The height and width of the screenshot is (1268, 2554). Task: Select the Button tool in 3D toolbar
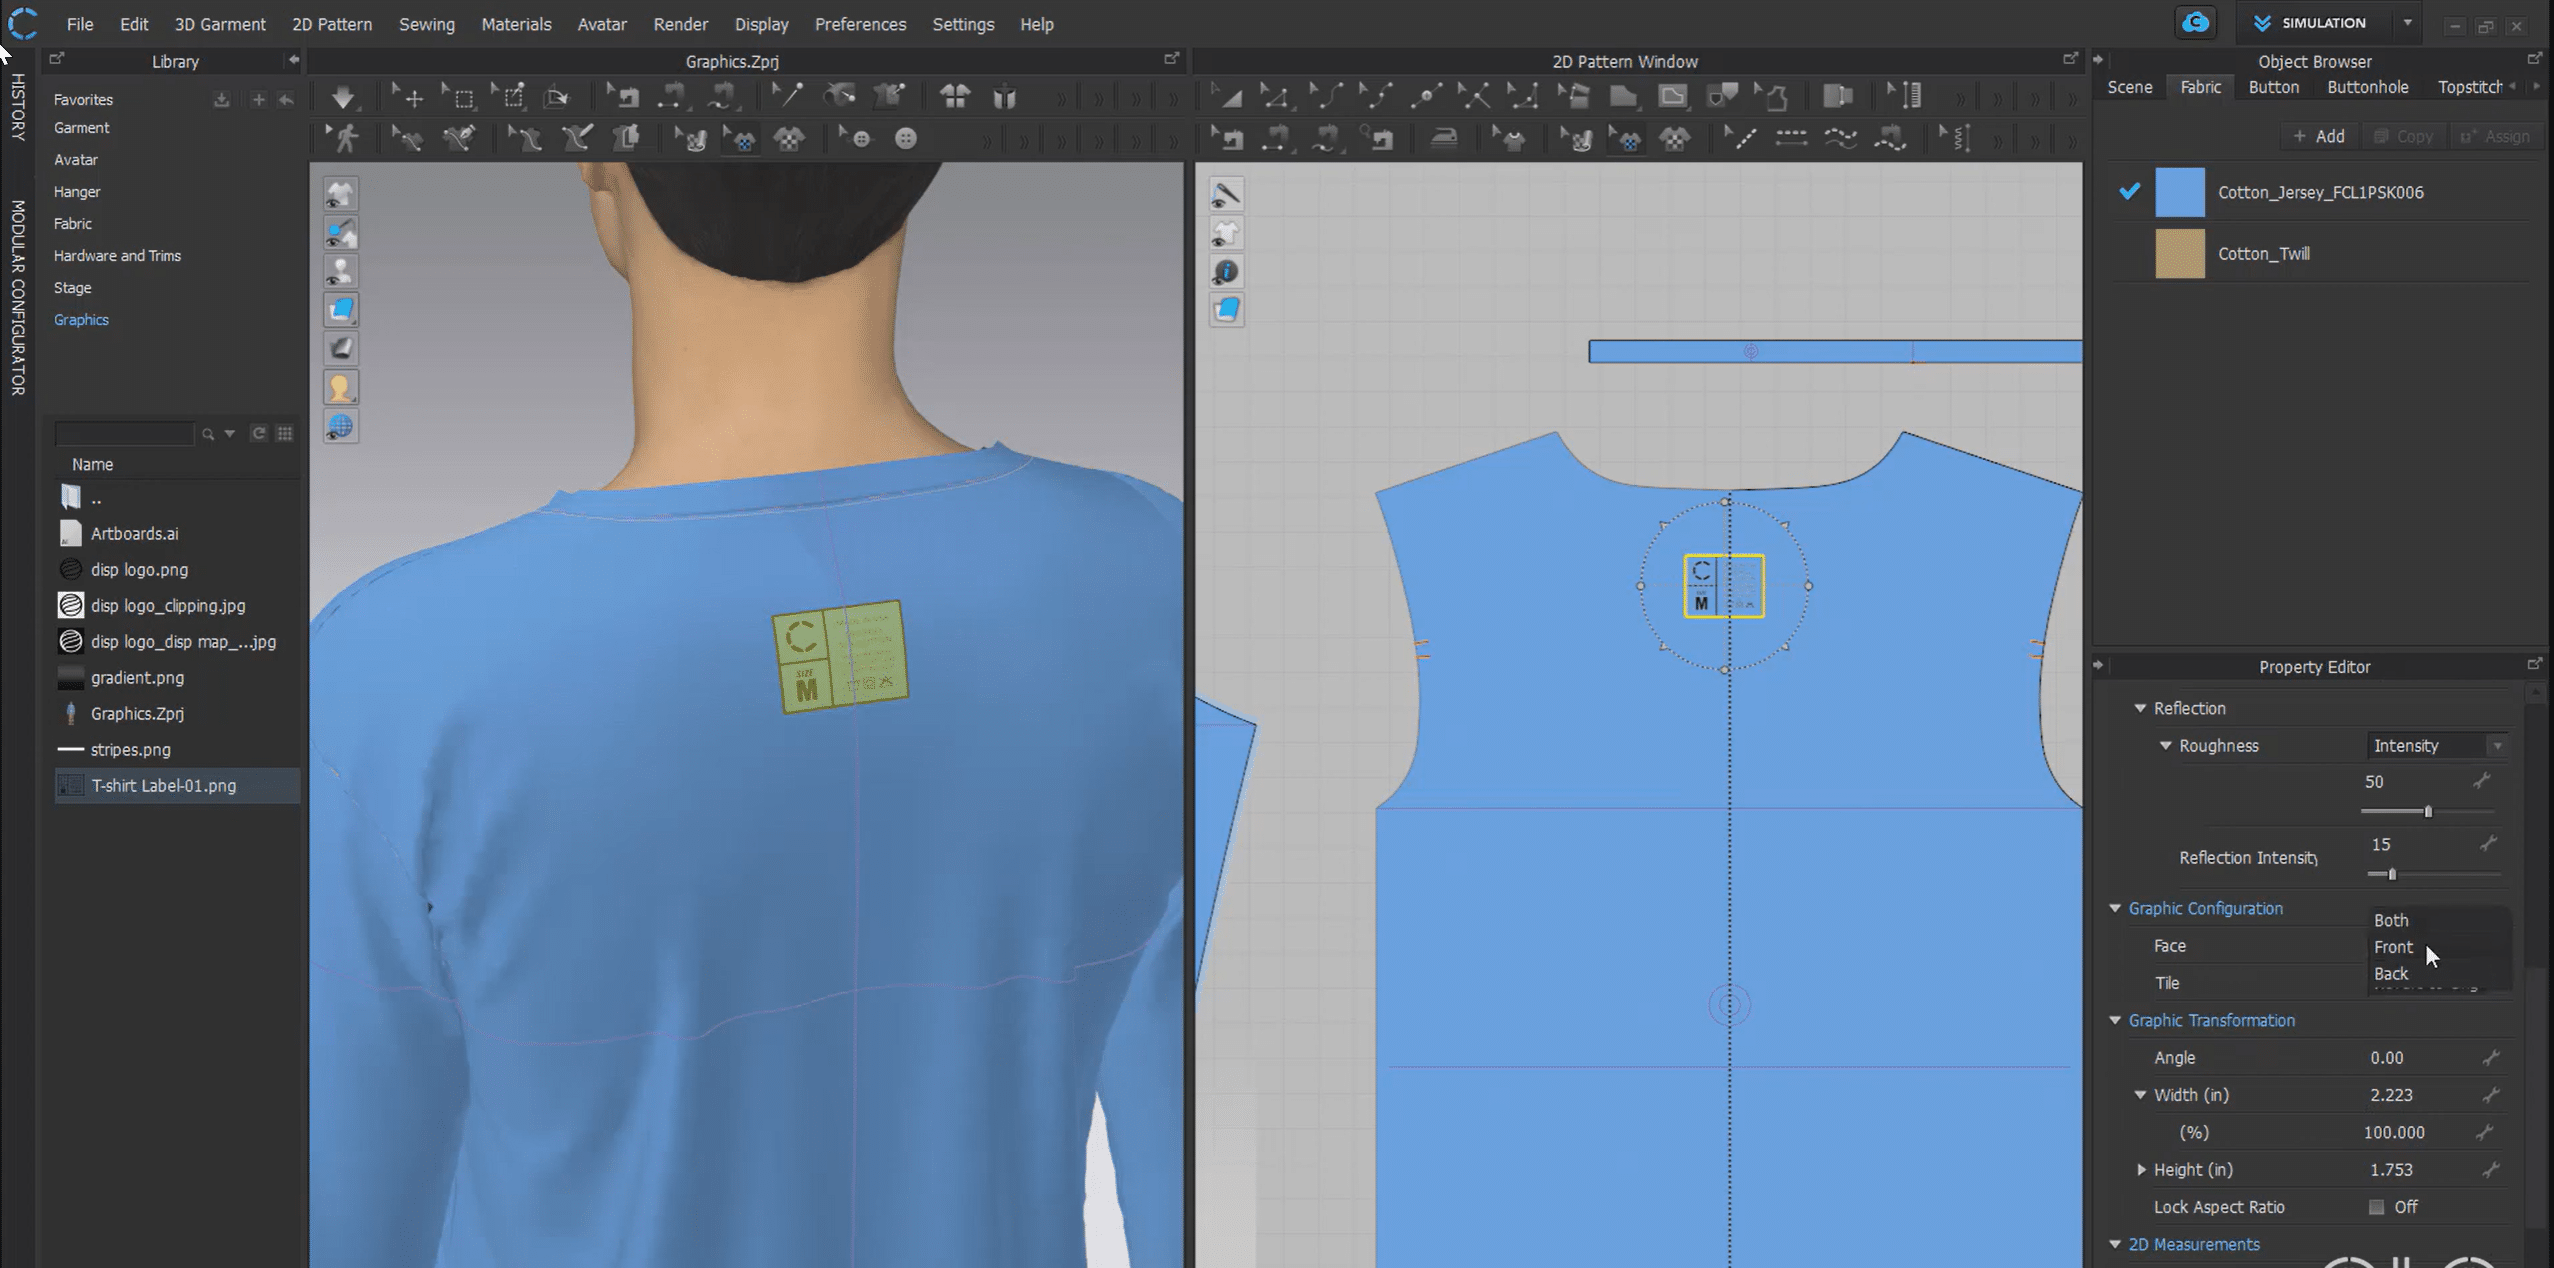pyautogui.click(x=906, y=139)
